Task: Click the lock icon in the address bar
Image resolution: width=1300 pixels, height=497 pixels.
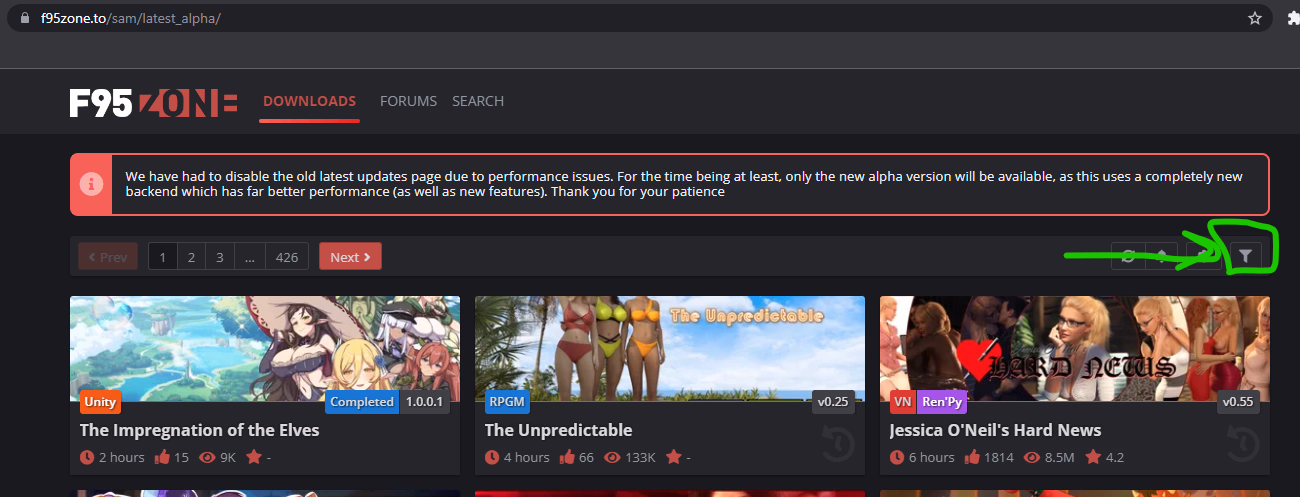Action: coord(26,18)
